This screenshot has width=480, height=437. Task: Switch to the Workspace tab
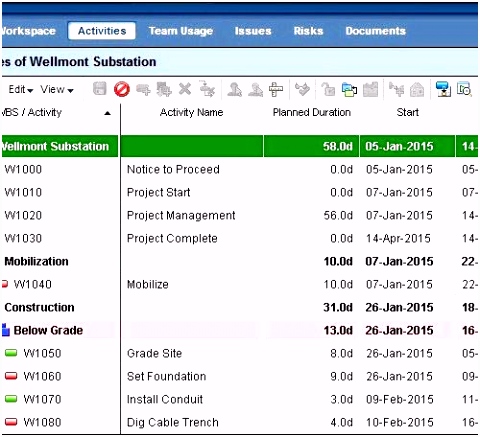click(29, 31)
